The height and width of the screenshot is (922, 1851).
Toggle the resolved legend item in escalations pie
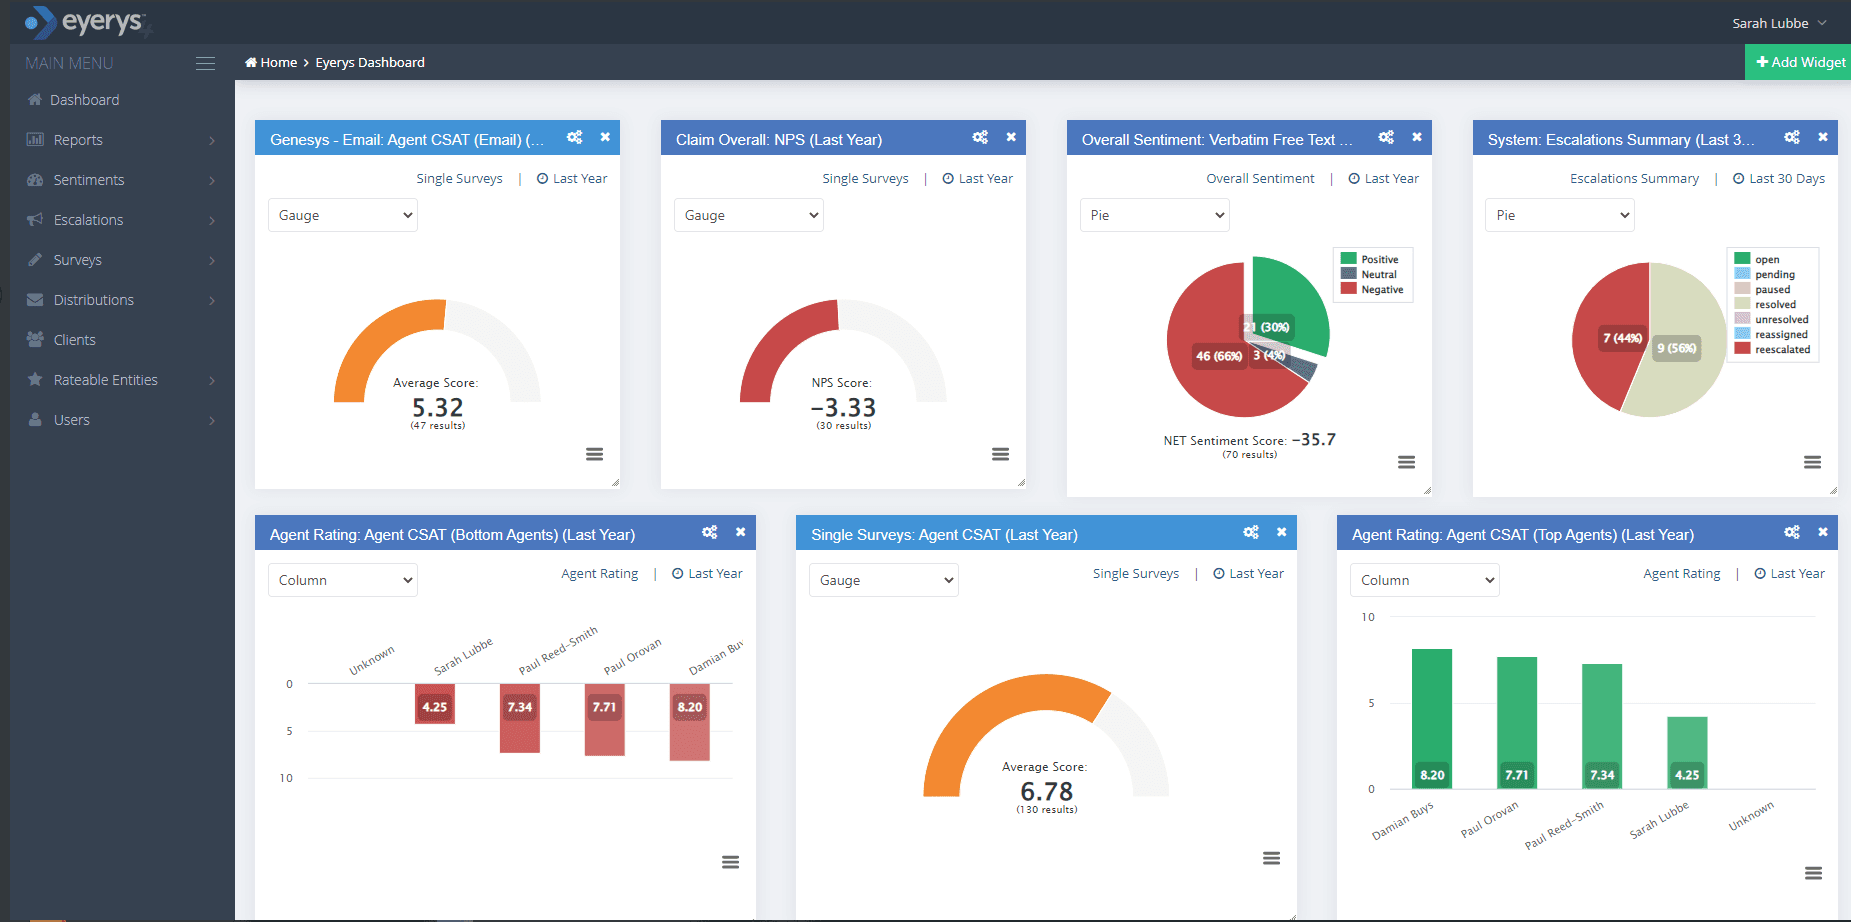click(x=1775, y=305)
